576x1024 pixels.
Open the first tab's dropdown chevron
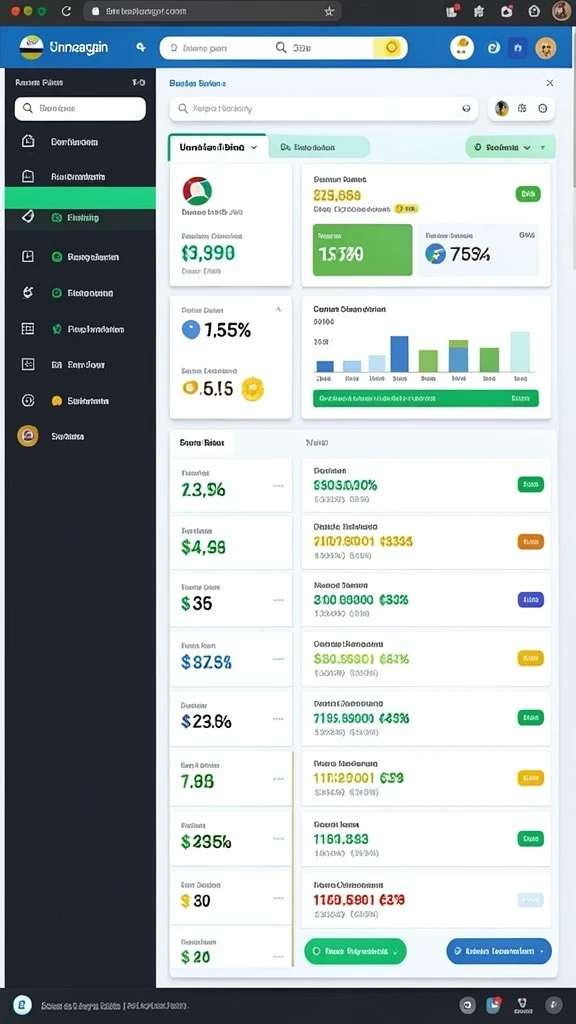pos(254,148)
